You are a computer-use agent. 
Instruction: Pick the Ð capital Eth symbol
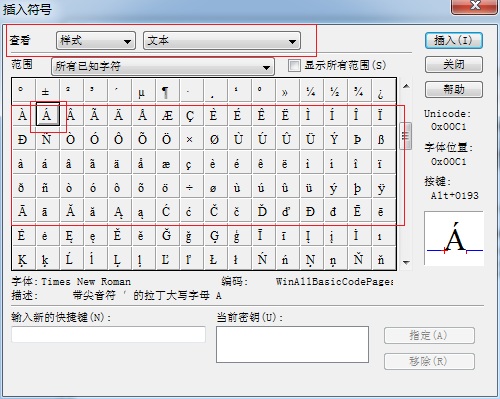pos(23,138)
